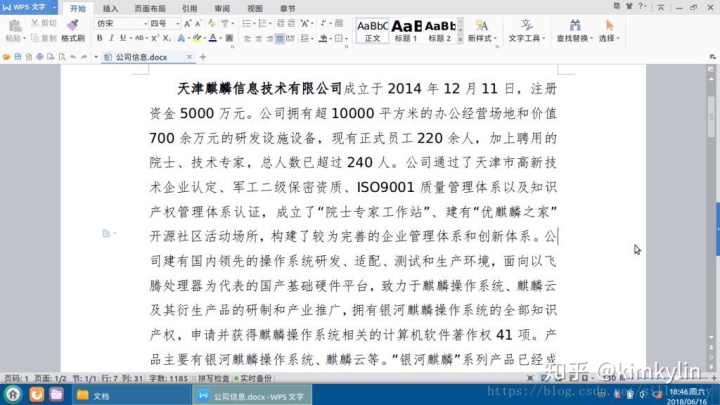Switch to the 章节 tab

pos(287,8)
